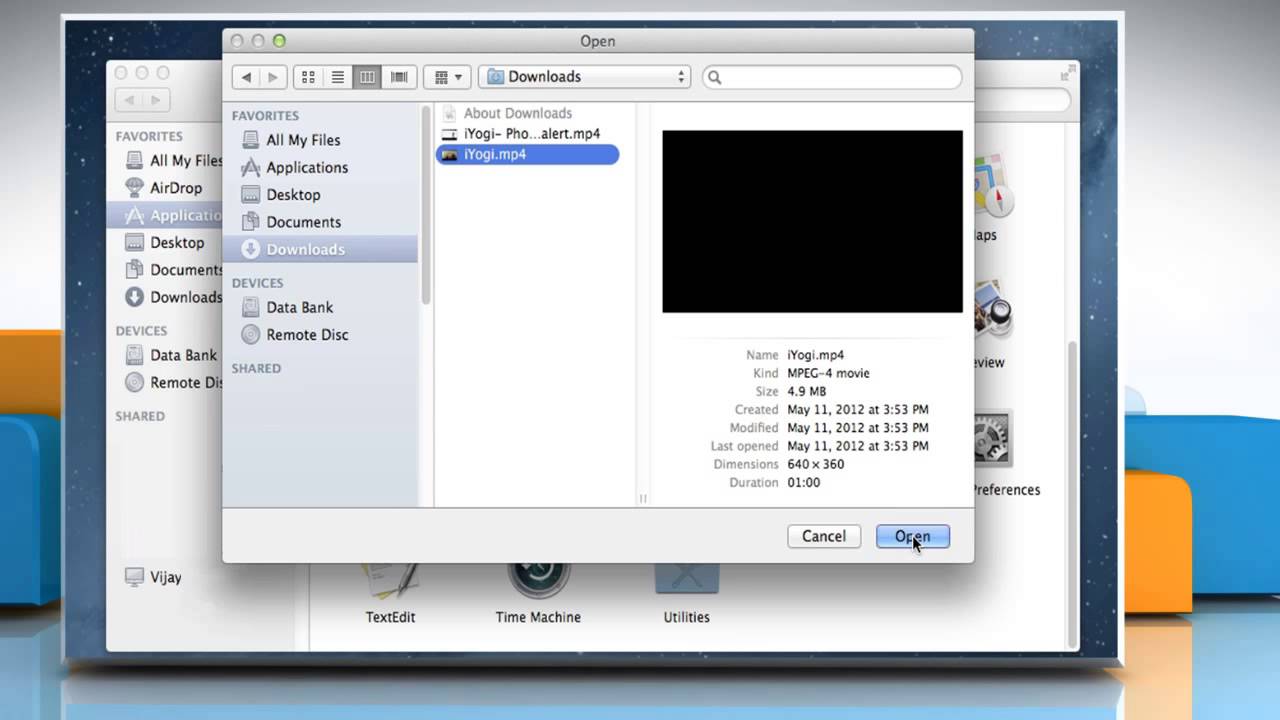Click the column resize handle in dialog
This screenshot has height=720, width=1280.
[643, 498]
